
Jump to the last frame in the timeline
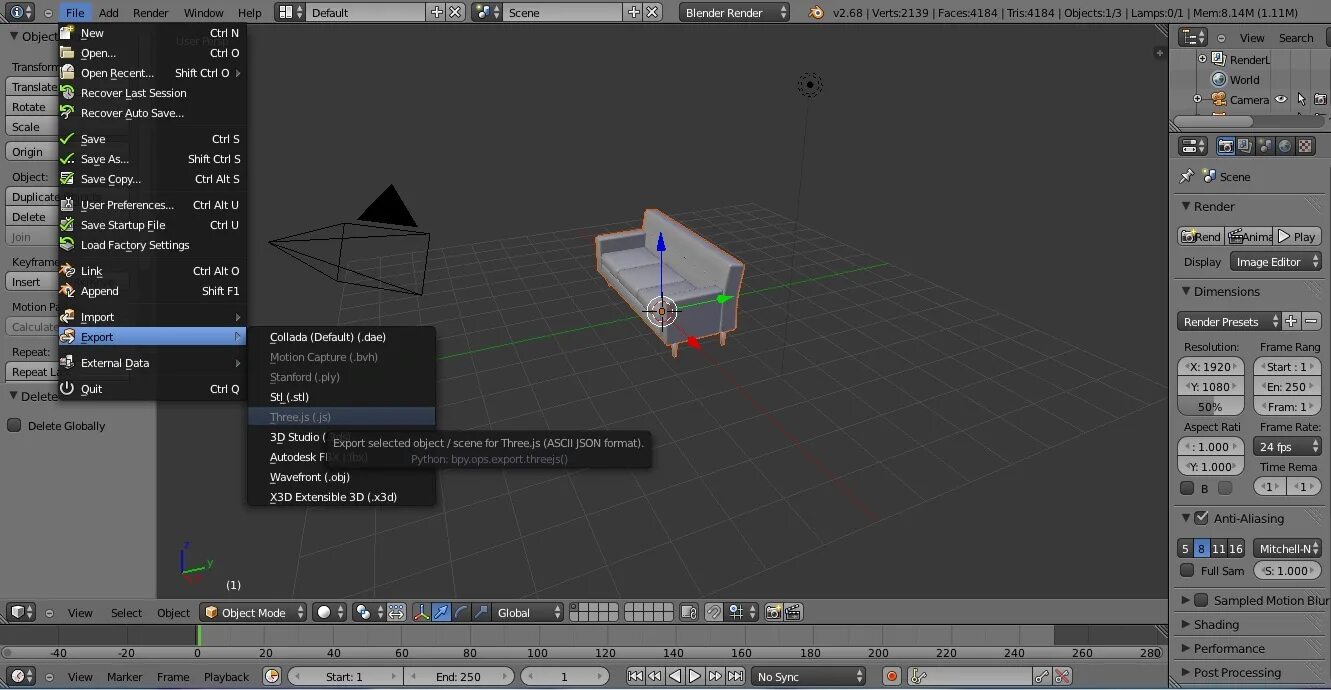click(736, 676)
